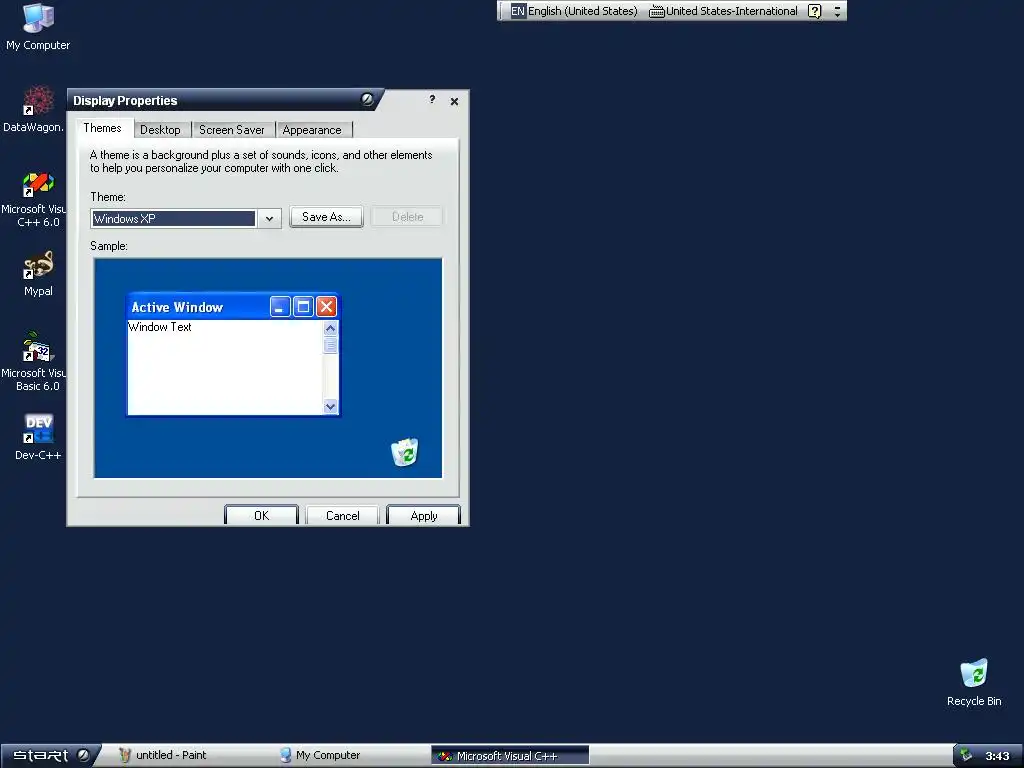
Task: Click the help question mark in Display Properties
Action: point(432,100)
